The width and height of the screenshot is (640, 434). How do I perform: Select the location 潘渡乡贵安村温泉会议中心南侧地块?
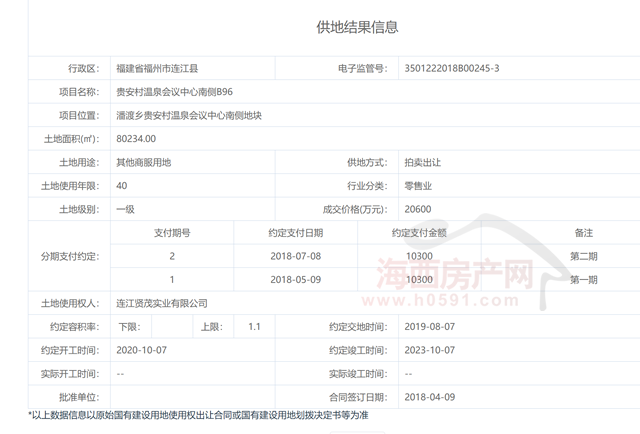click(x=189, y=116)
